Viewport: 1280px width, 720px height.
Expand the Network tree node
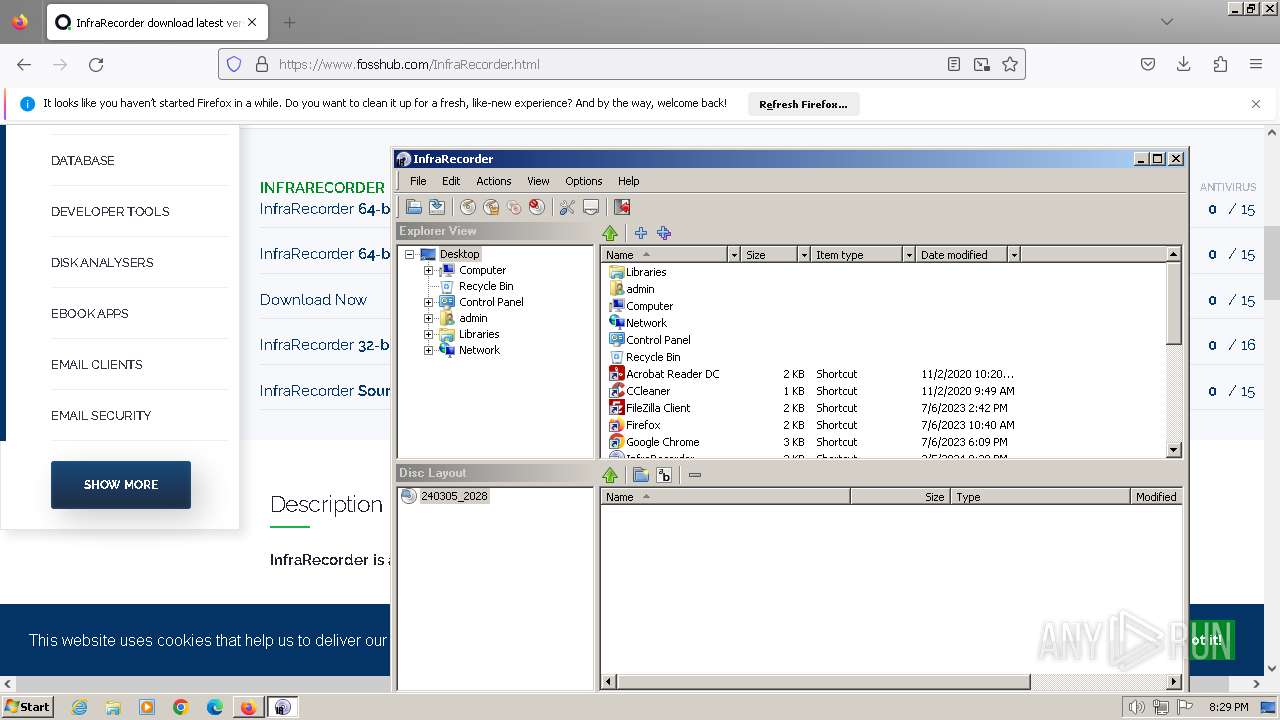click(428, 350)
